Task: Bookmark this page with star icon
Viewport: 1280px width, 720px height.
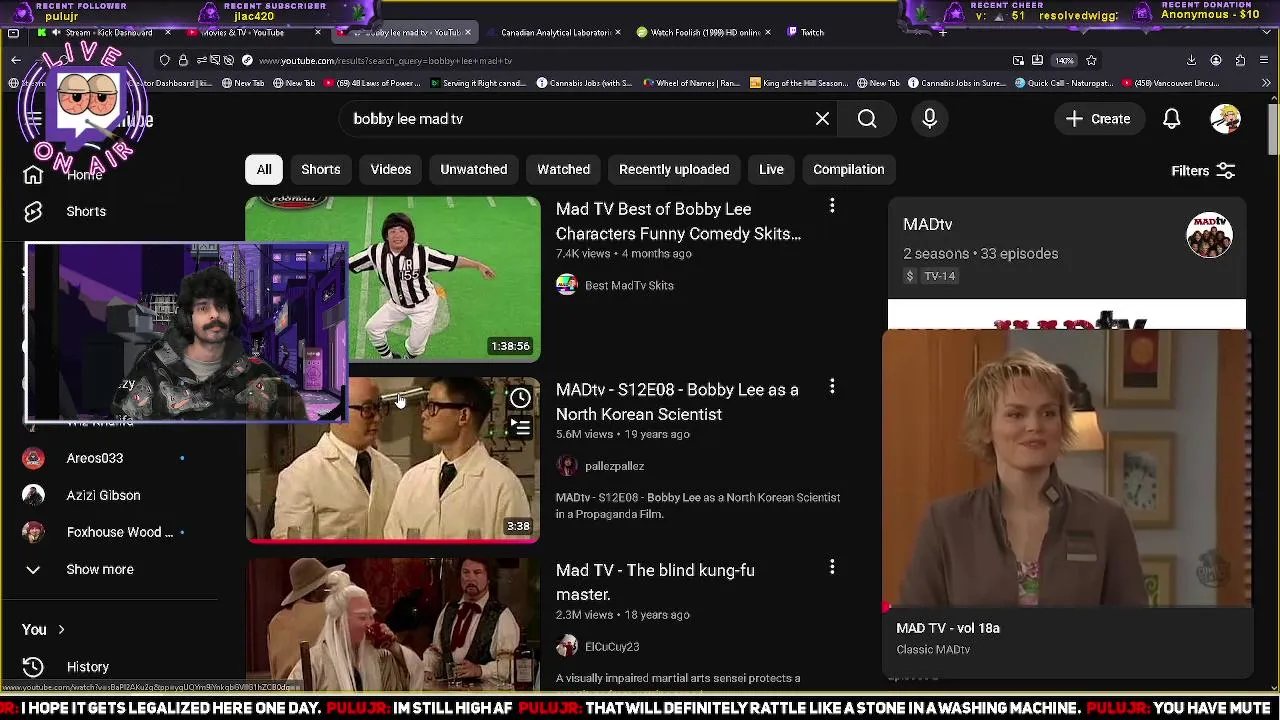Action: click(1091, 61)
